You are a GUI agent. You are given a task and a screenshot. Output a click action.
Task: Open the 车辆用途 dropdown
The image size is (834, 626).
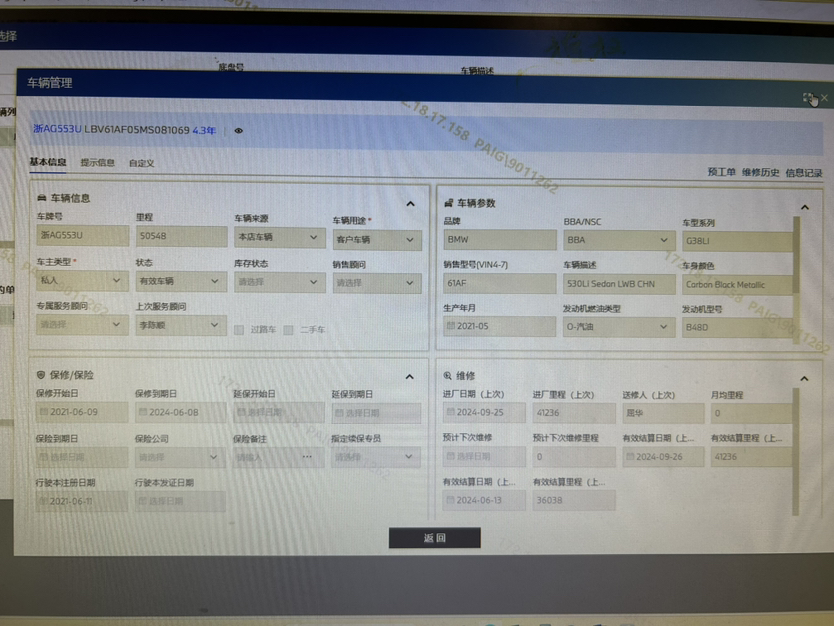(376, 240)
